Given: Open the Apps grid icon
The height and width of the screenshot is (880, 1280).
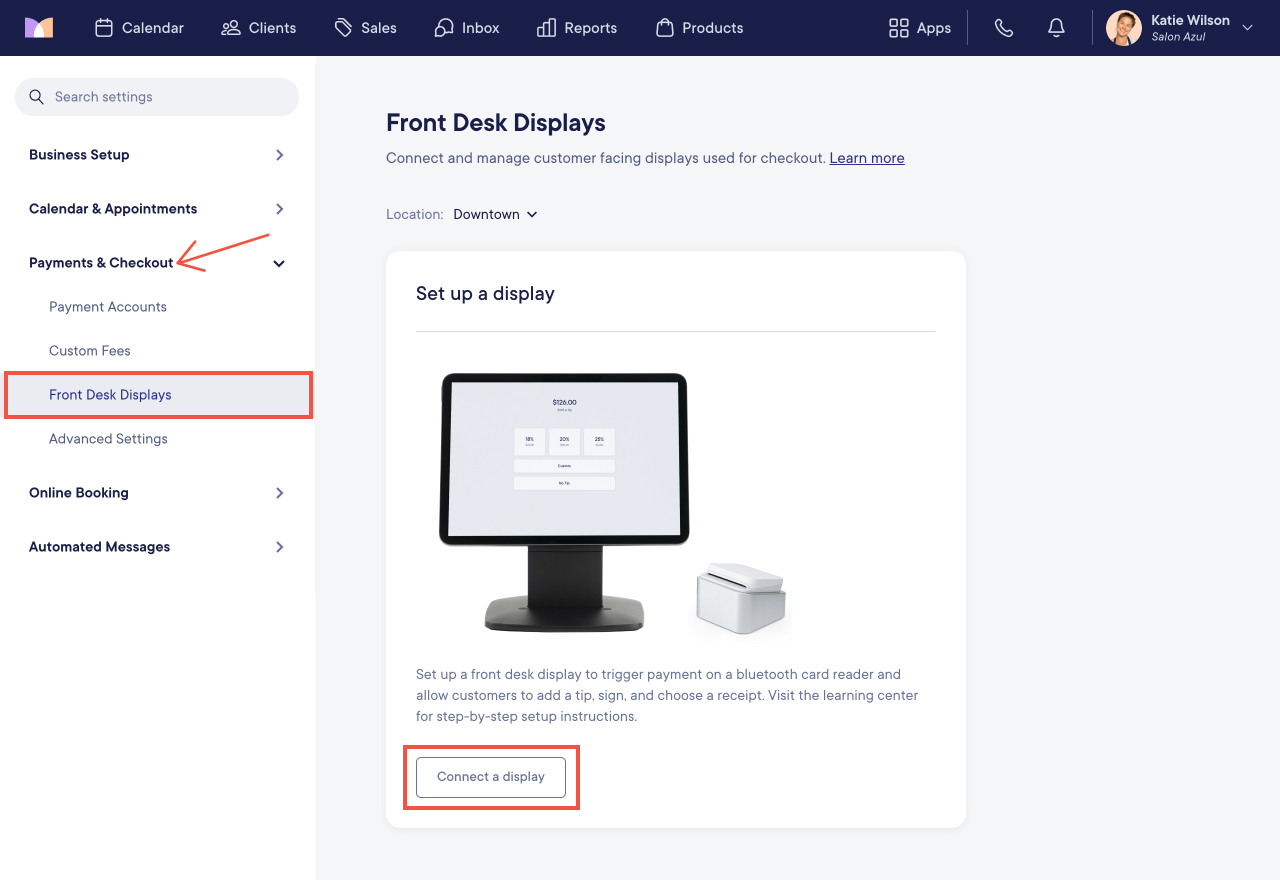Looking at the screenshot, I should coord(898,28).
